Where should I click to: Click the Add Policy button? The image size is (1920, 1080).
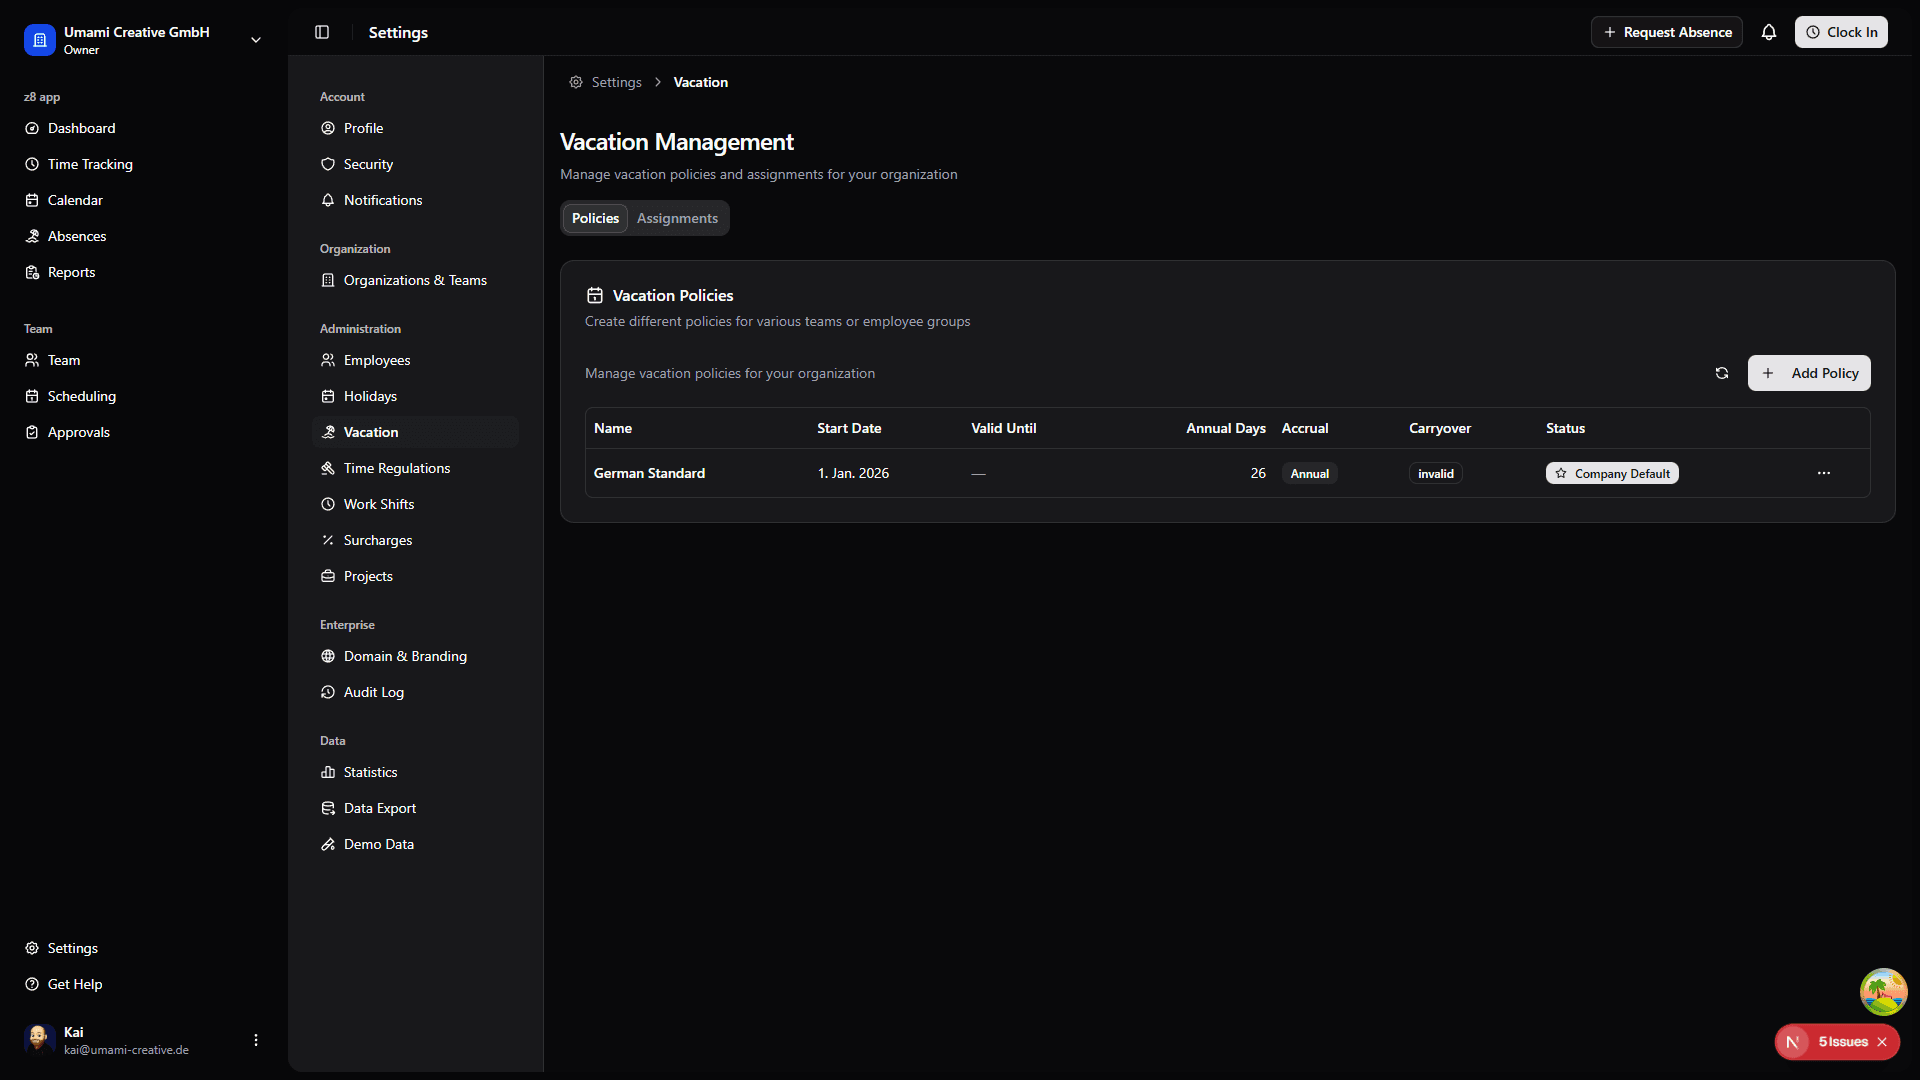click(1809, 373)
